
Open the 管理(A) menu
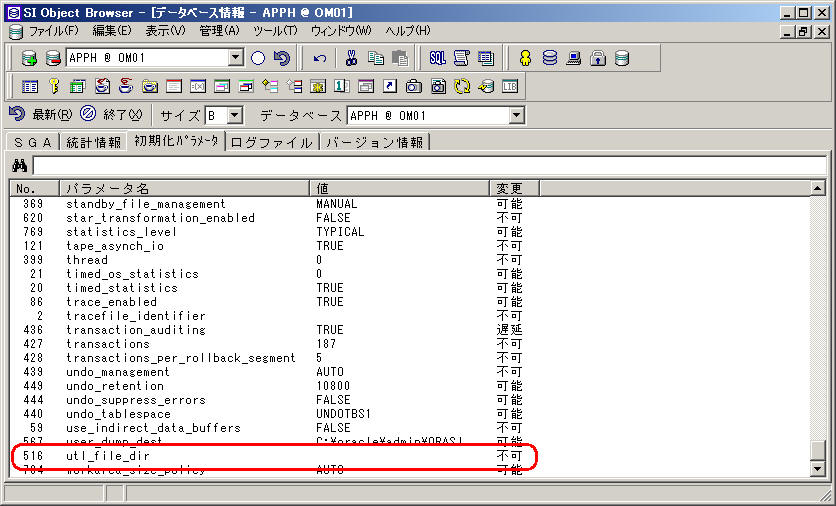coord(219,31)
